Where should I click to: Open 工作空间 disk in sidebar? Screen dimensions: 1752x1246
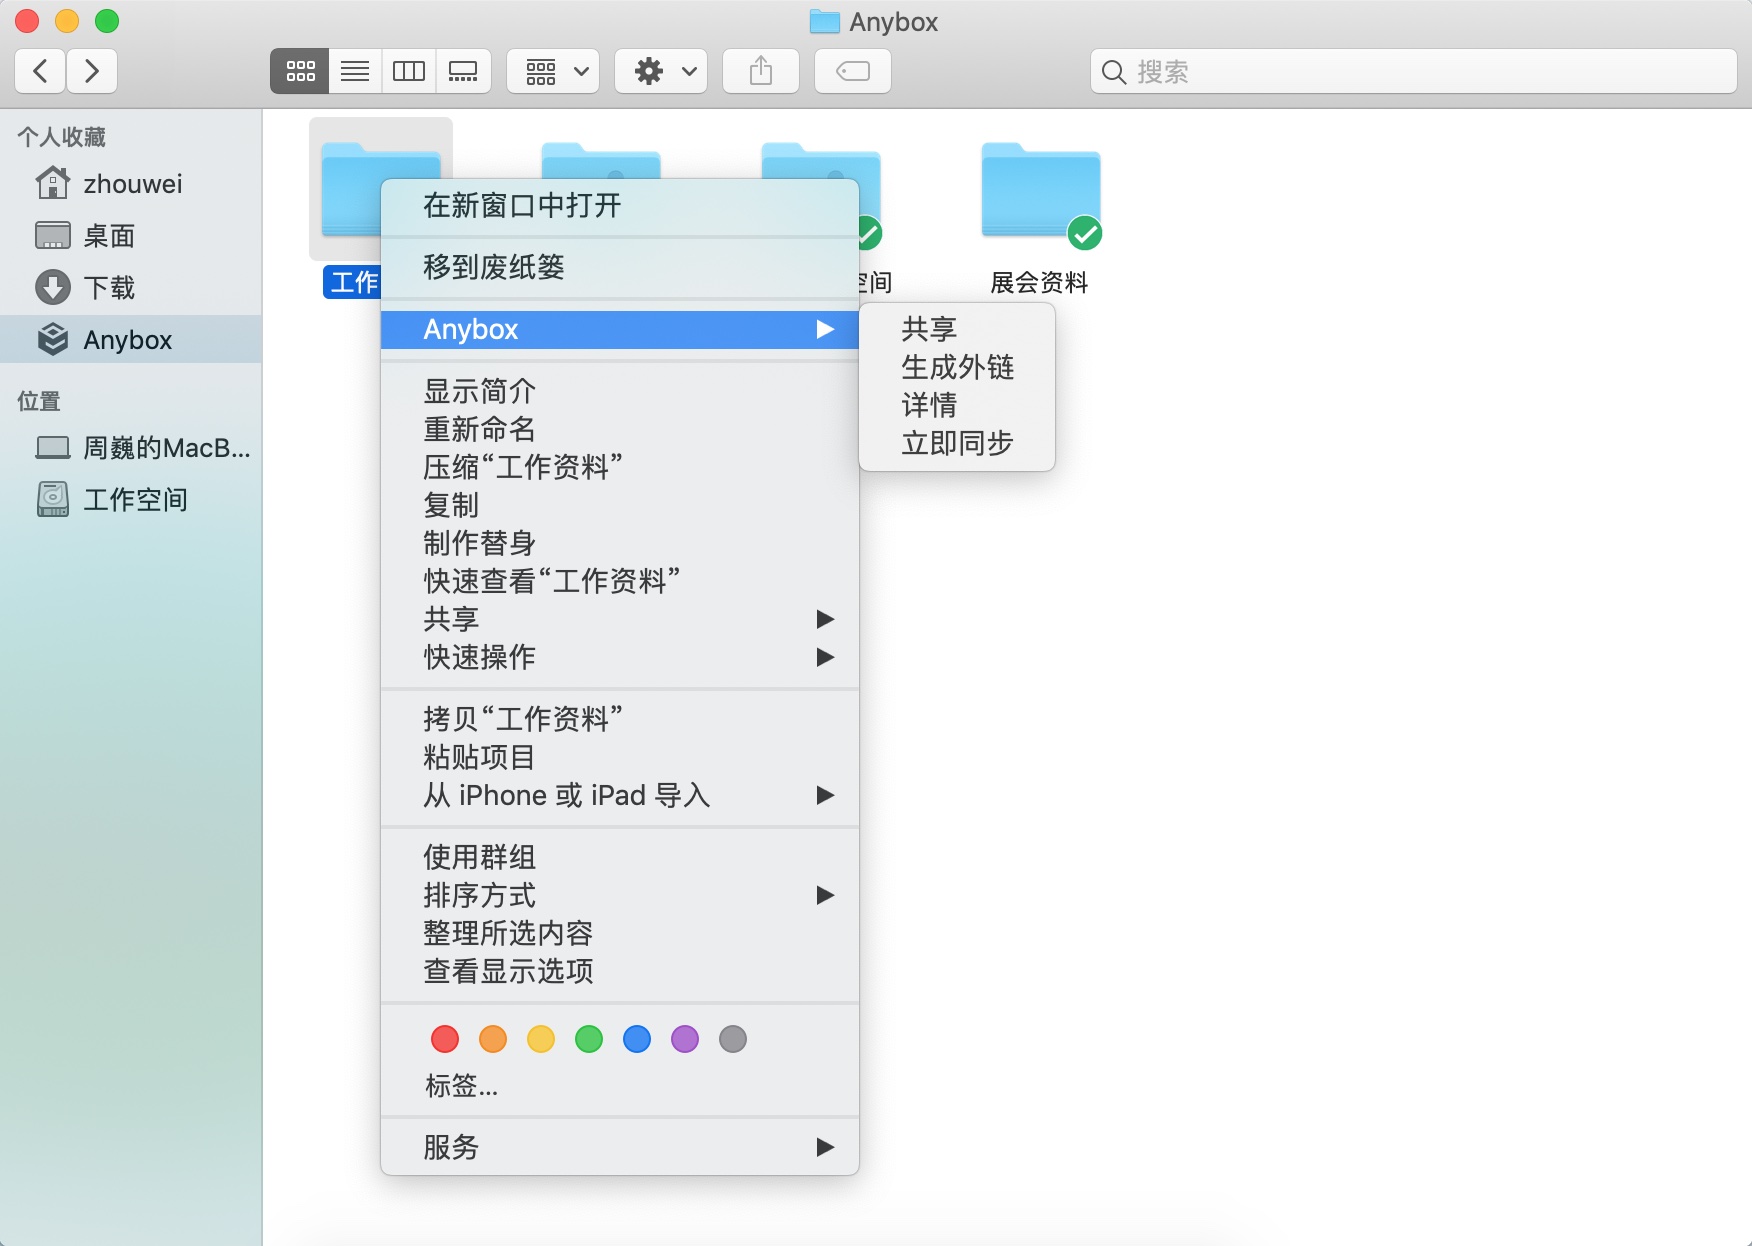tap(131, 500)
